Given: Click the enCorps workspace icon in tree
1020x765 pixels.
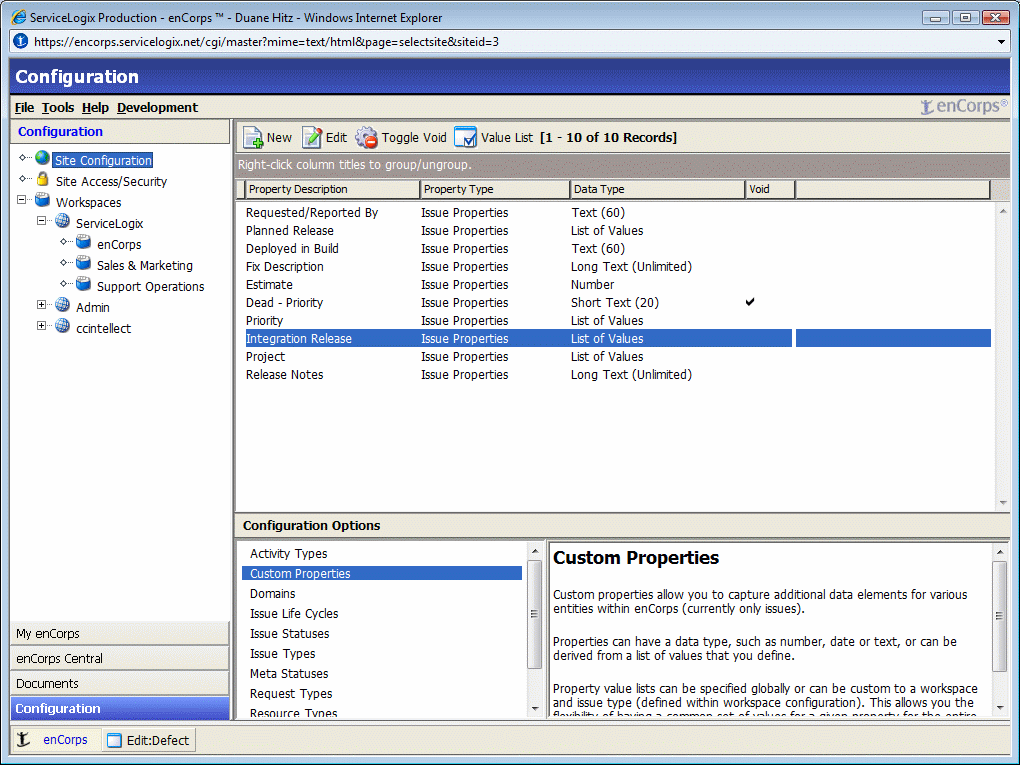Looking at the screenshot, I should [x=83, y=242].
